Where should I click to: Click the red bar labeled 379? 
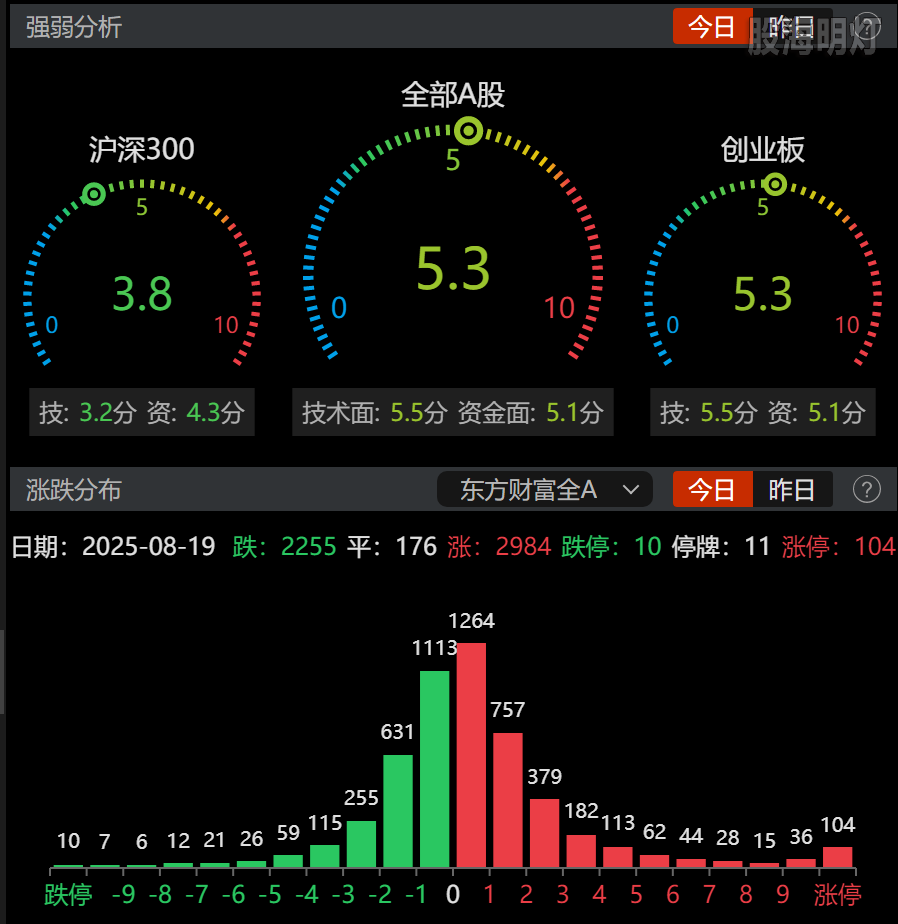point(544,833)
